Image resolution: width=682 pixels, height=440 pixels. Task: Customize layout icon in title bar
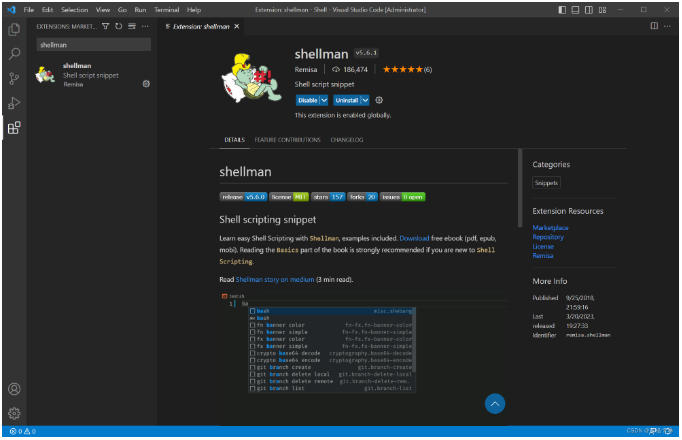pos(602,10)
